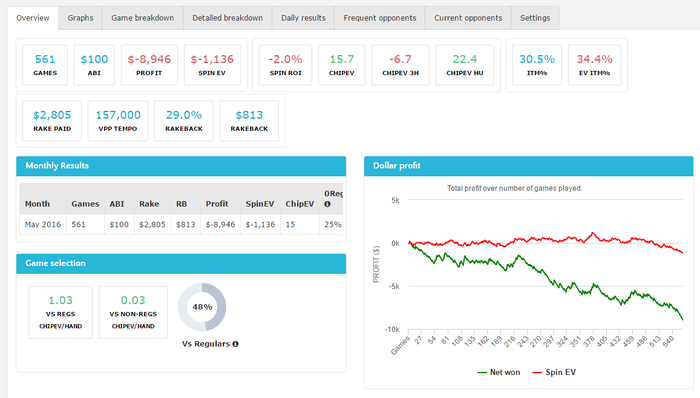Click the 22.4 ChipEV HU card
Image resolution: width=700 pixels, height=398 pixels.
[465, 65]
